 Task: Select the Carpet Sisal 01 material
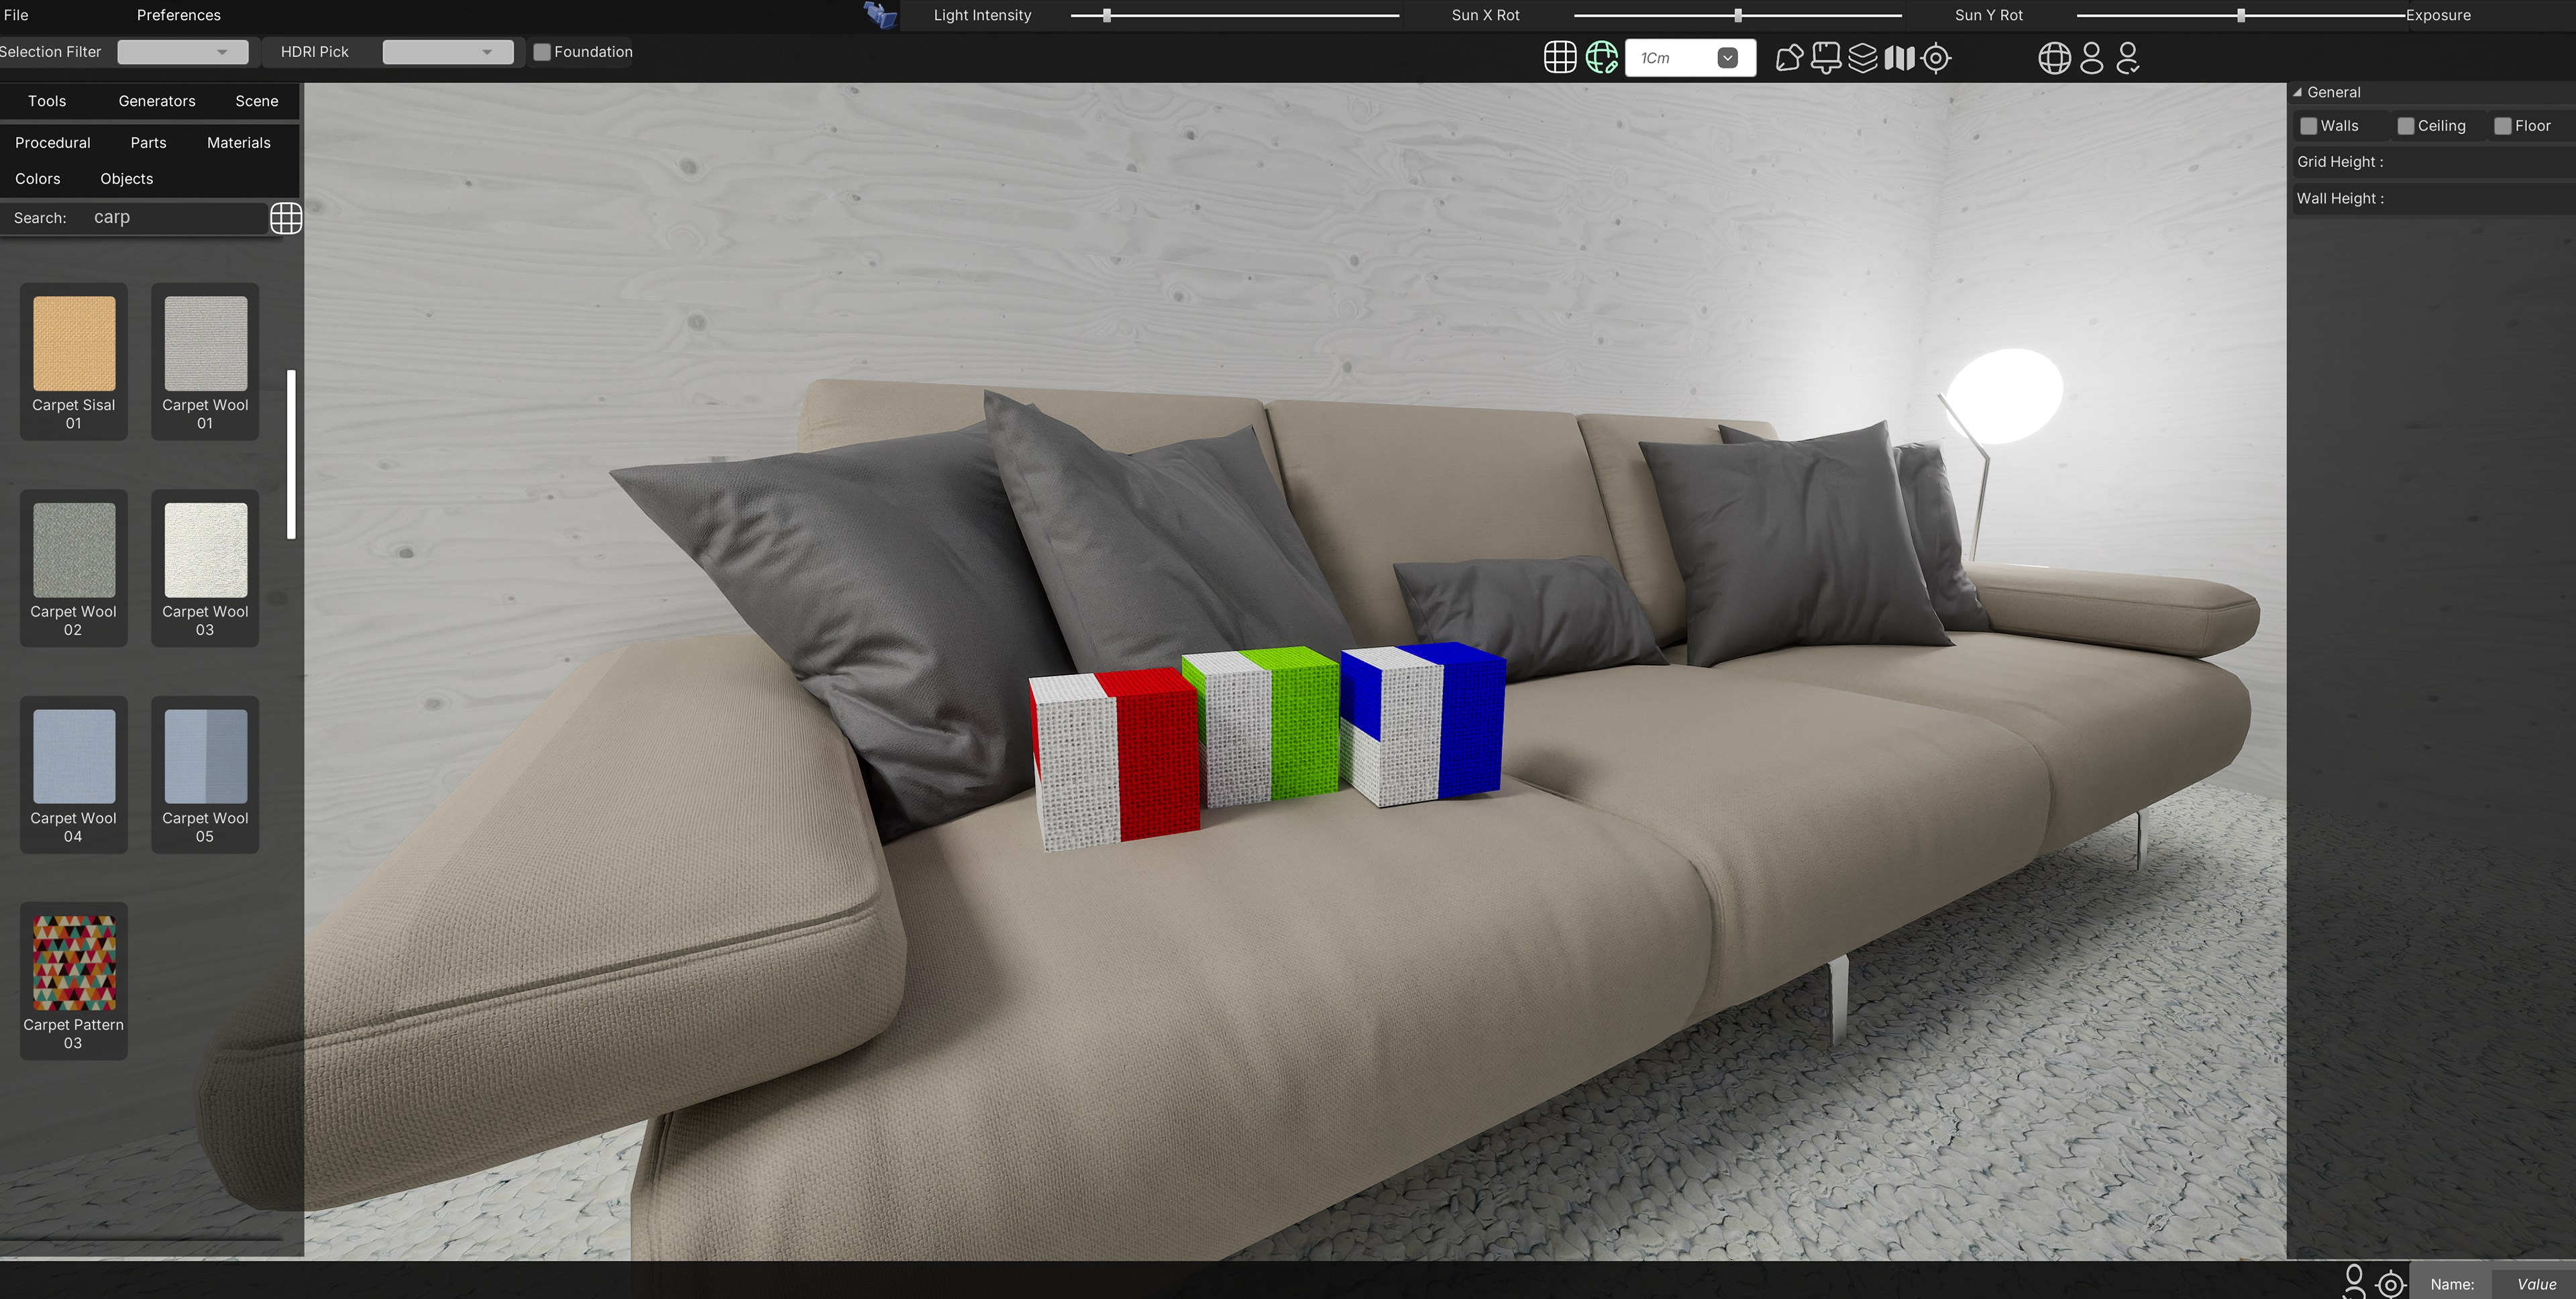point(74,362)
